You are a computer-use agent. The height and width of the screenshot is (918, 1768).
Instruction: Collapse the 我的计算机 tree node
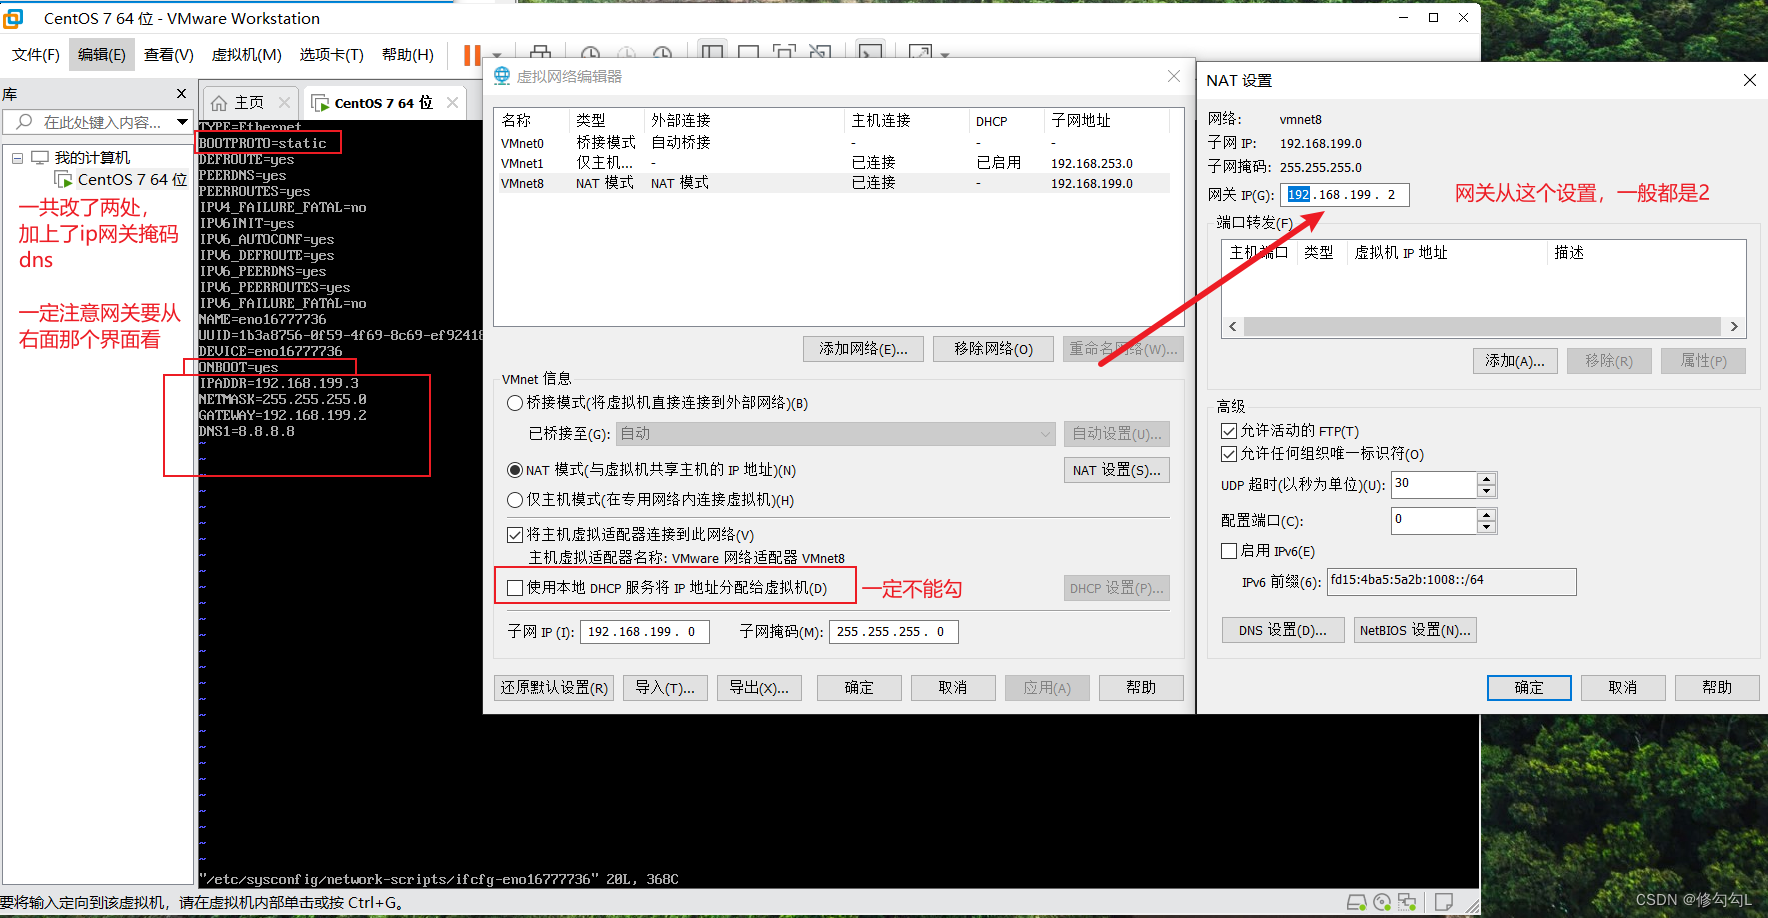click(x=17, y=158)
